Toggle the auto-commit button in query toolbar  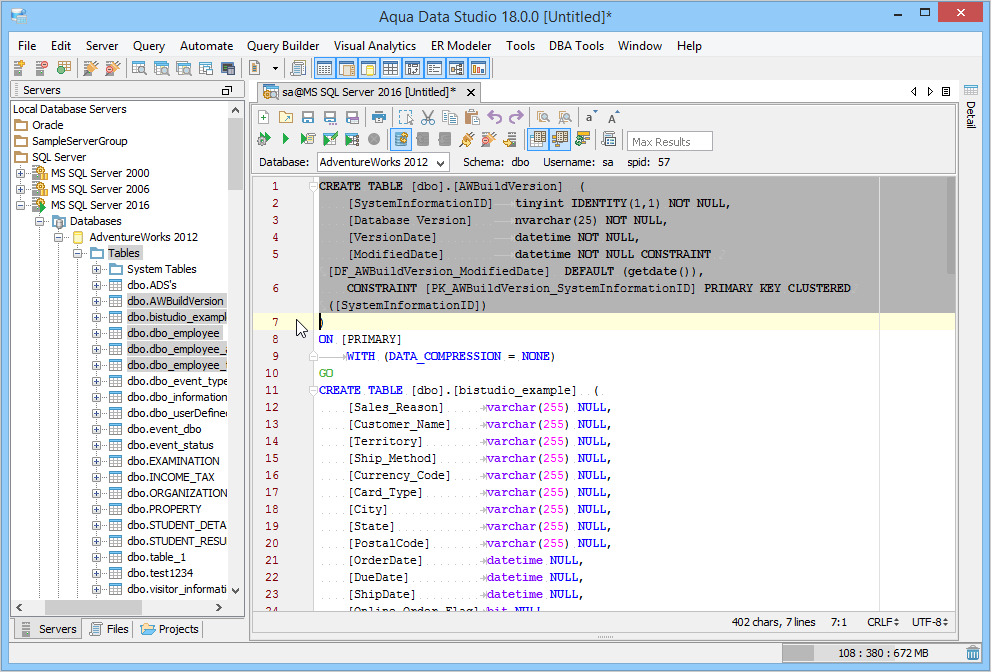pos(401,139)
